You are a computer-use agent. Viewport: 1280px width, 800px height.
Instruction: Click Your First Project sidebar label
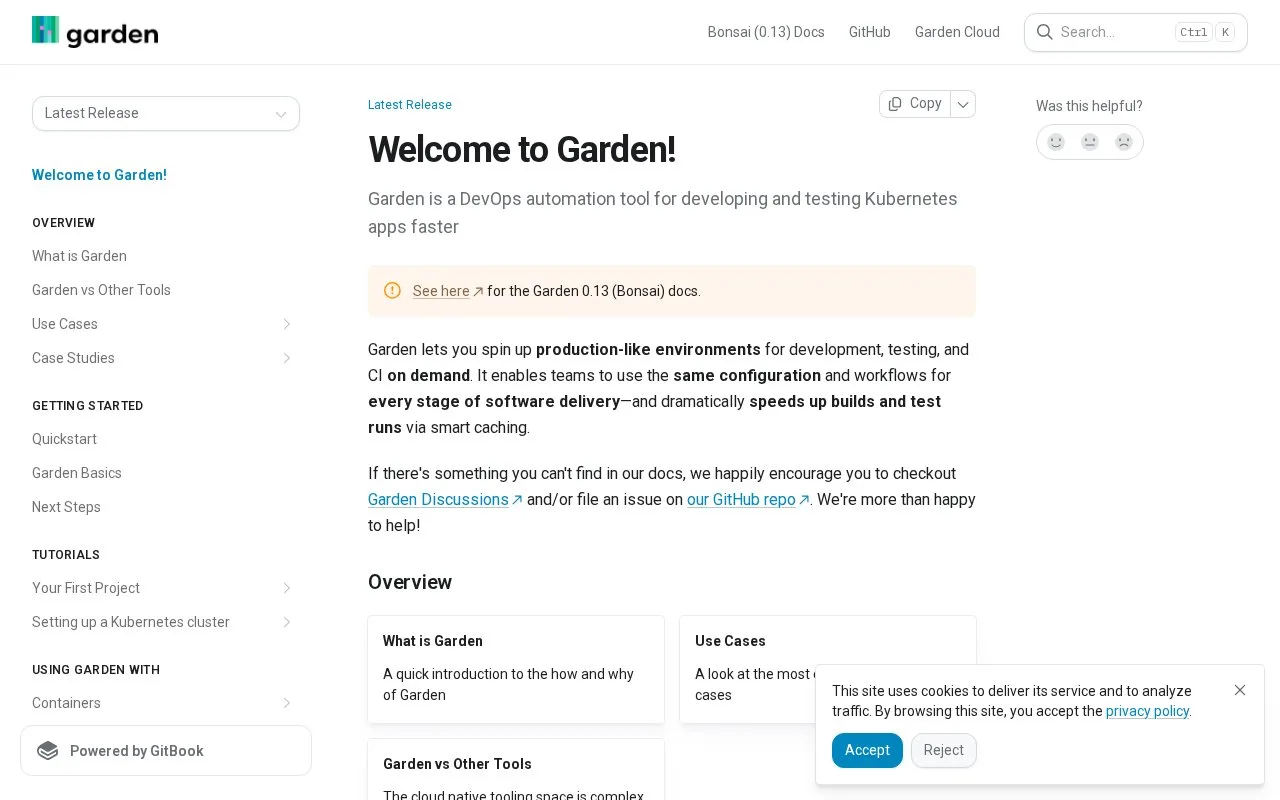click(x=86, y=588)
